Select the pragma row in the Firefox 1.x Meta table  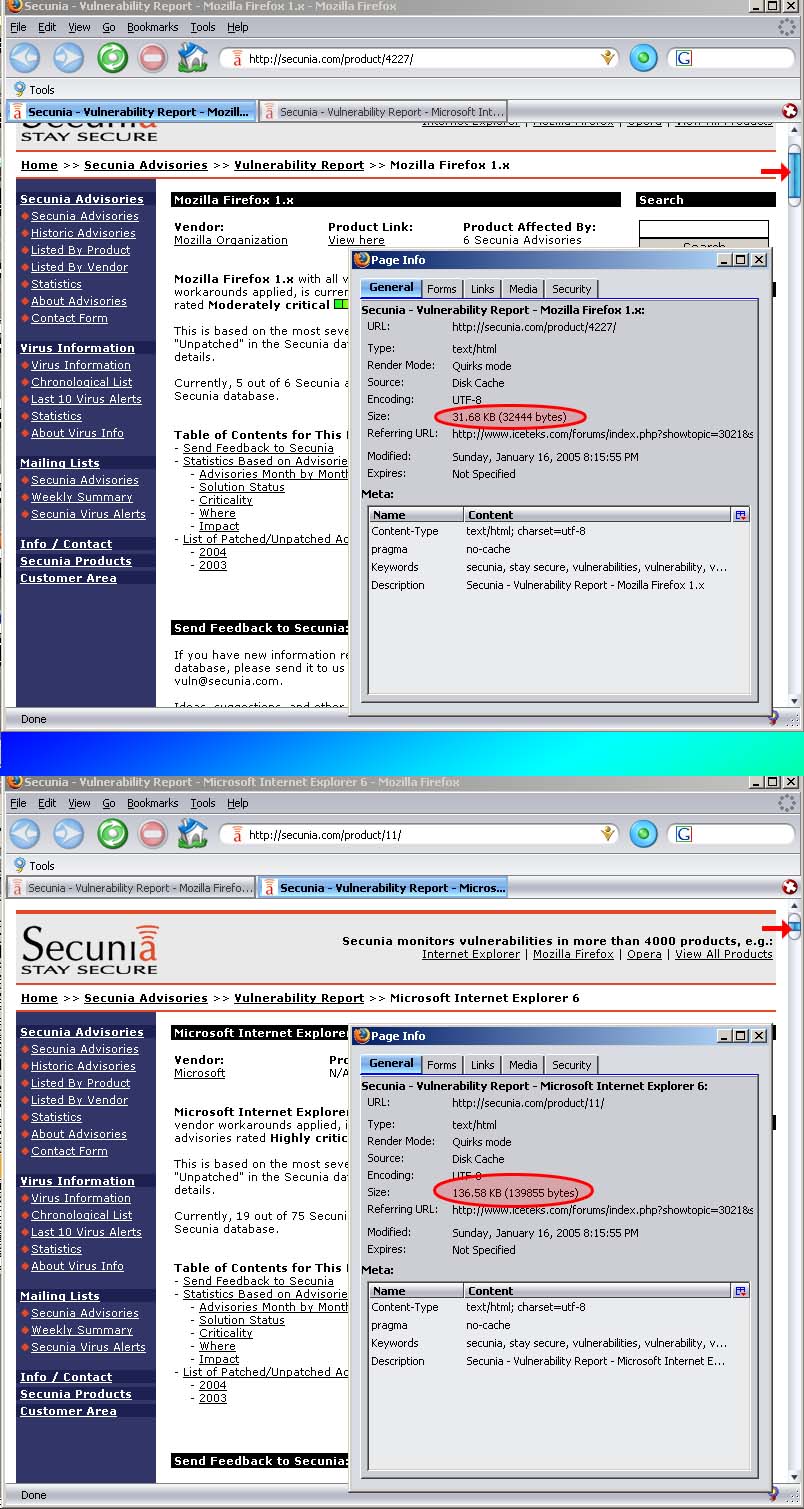(x=558, y=549)
